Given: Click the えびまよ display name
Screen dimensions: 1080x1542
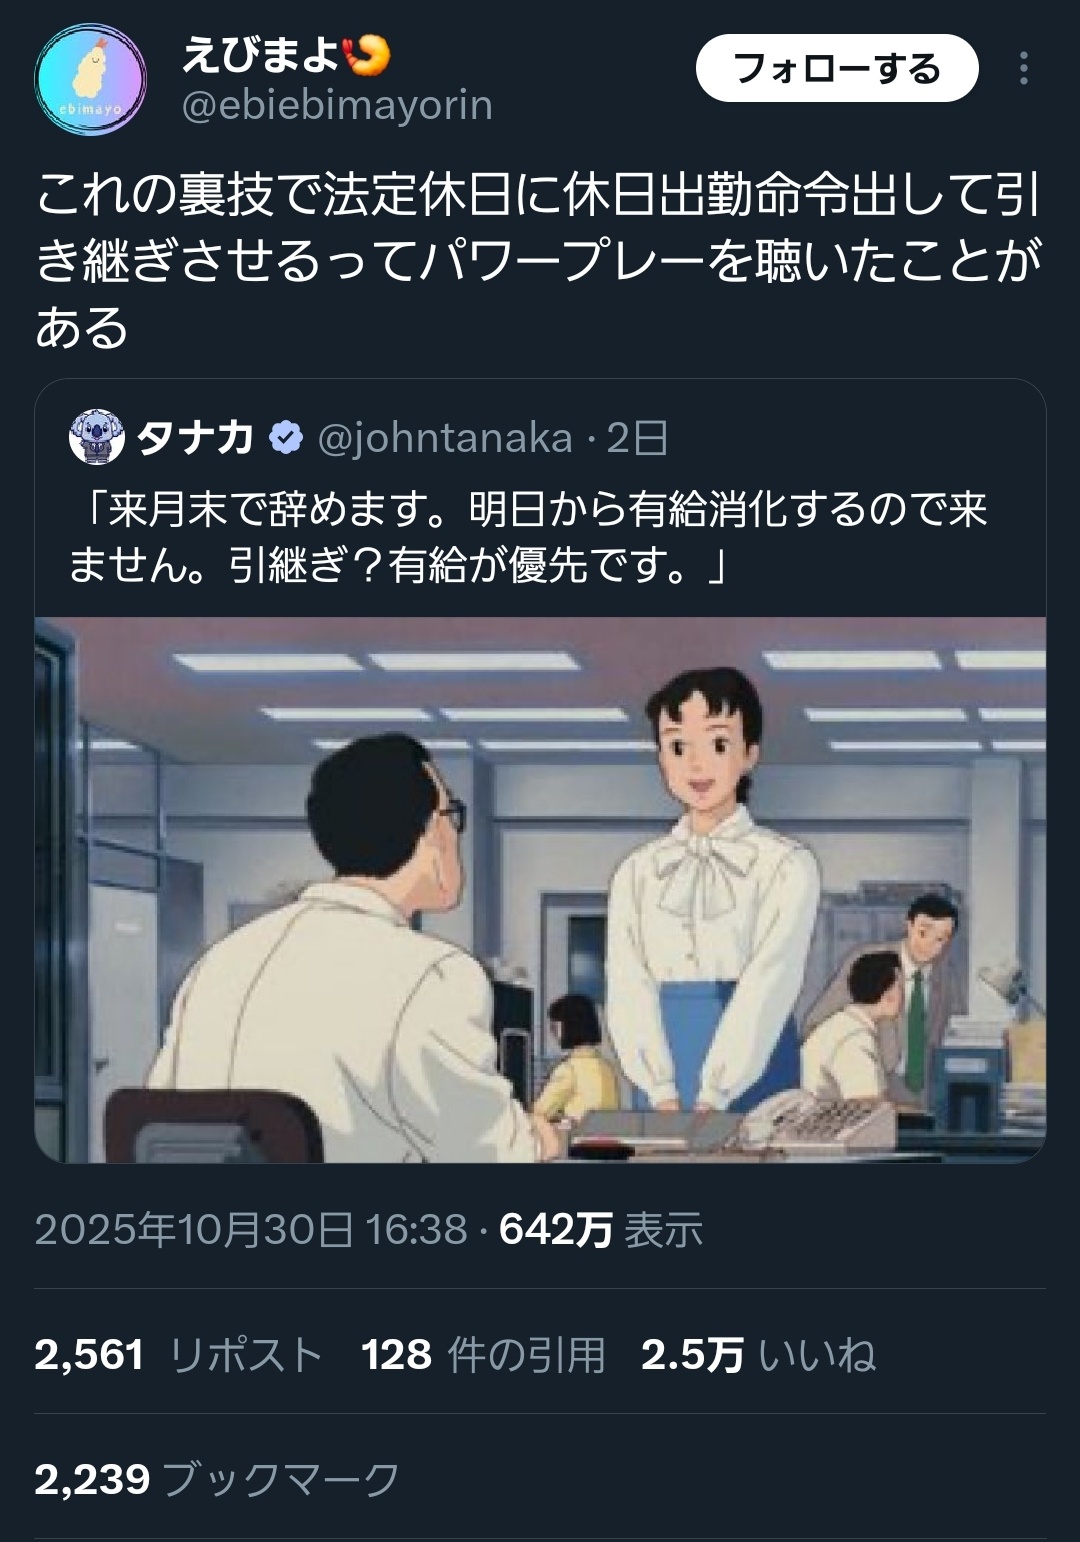Looking at the screenshot, I should (x=261, y=55).
